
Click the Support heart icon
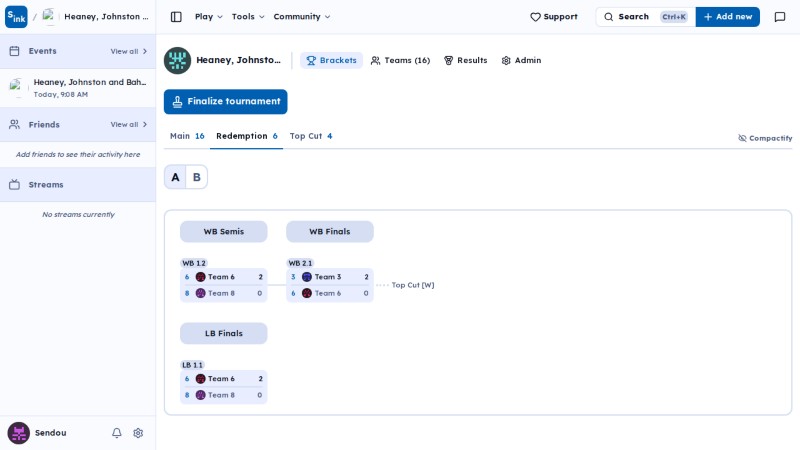click(535, 17)
